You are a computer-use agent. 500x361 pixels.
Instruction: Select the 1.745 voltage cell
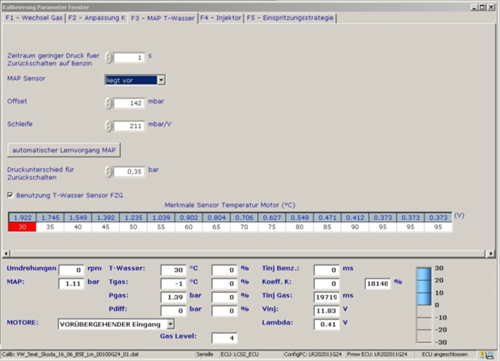(50, 218)
